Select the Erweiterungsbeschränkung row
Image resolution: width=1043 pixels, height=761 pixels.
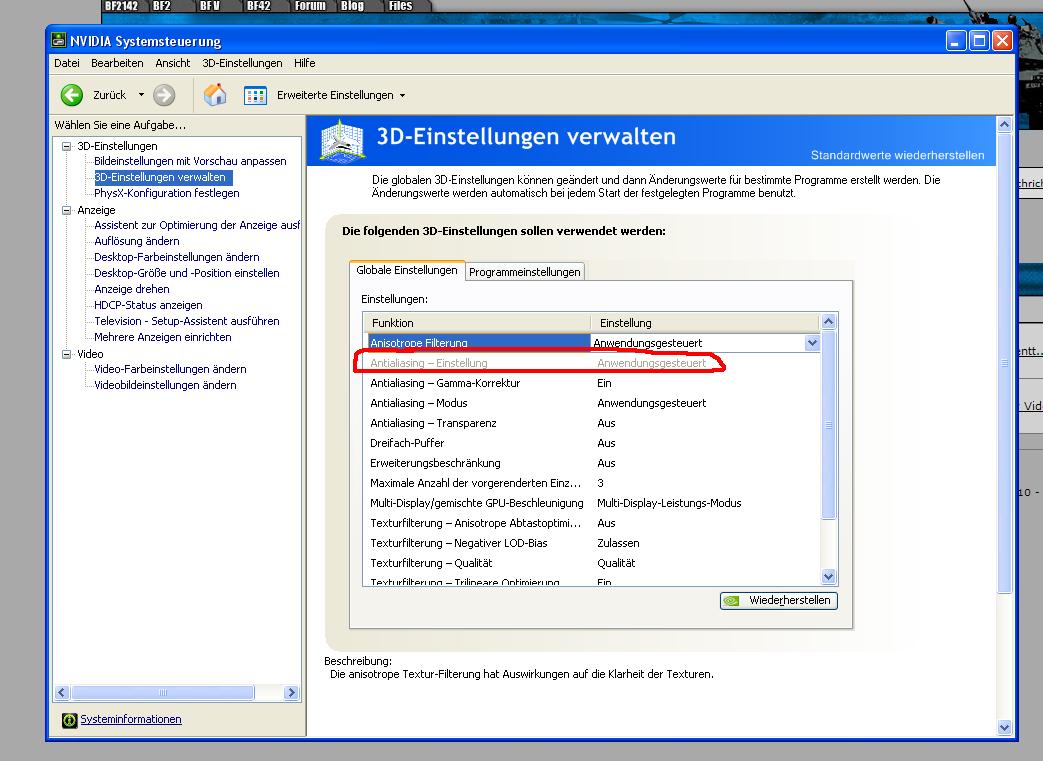click(593, 463)
